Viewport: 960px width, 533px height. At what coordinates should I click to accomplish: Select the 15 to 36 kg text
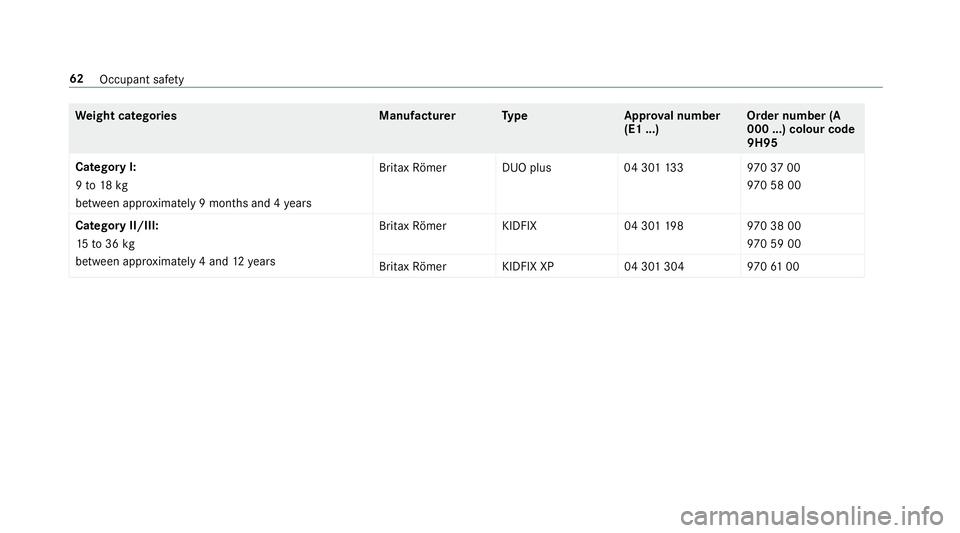click(105, 244)
